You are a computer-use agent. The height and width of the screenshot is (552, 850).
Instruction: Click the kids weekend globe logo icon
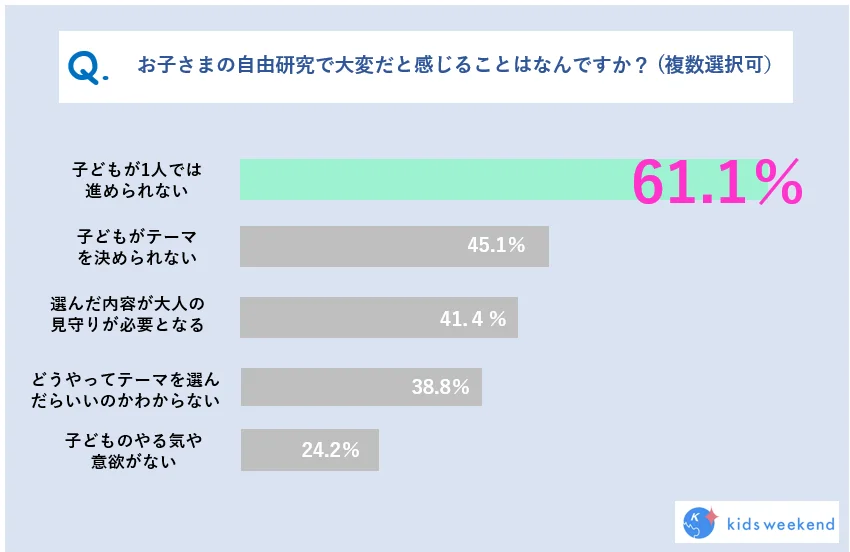pyautogui.click(x=700, y=522)
